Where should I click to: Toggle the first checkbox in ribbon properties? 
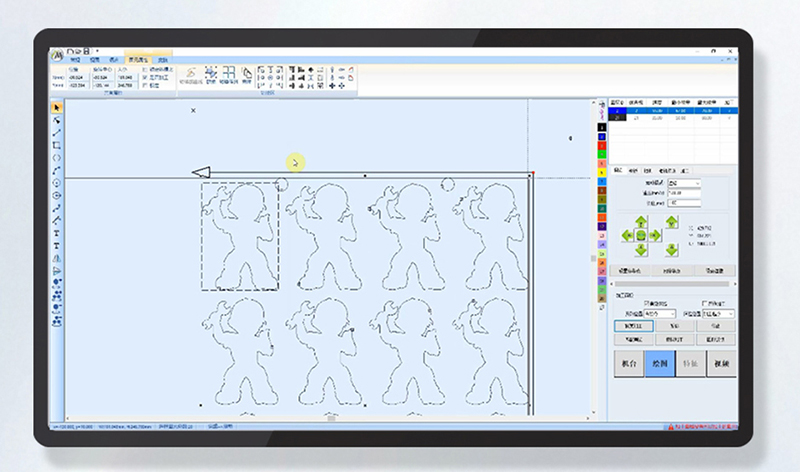(145, 70)
